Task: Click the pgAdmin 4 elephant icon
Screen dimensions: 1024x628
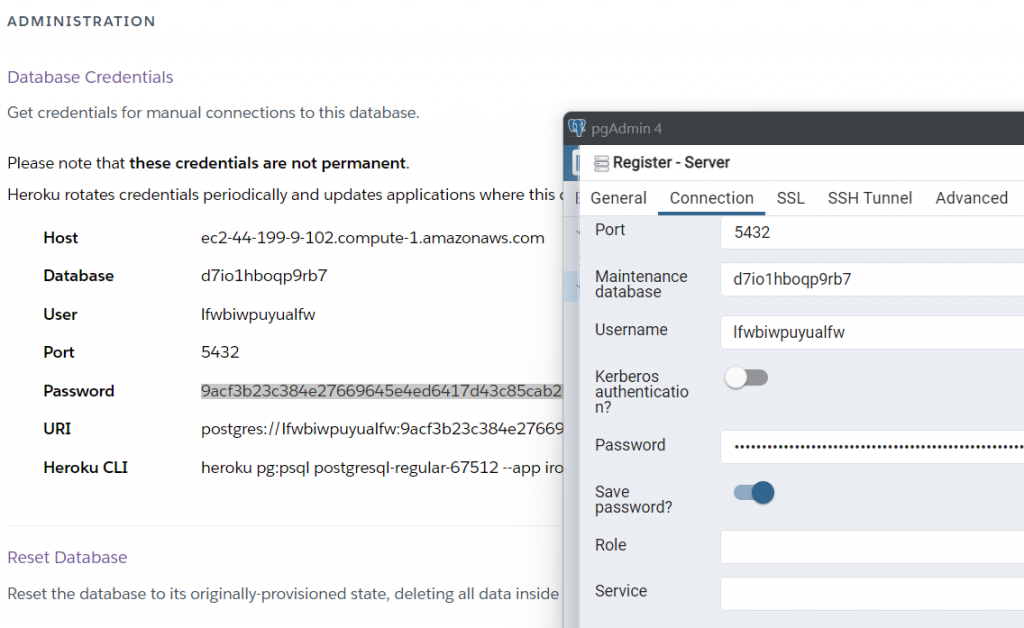Action: point(577,128)
